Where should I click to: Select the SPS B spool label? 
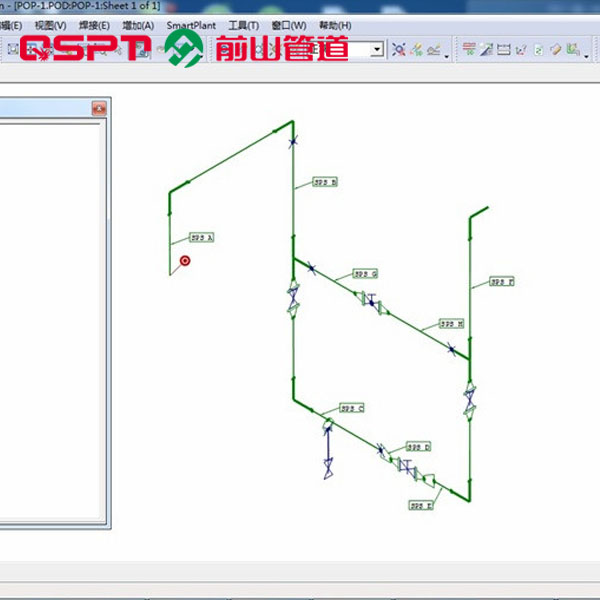(x=325, y=182)
